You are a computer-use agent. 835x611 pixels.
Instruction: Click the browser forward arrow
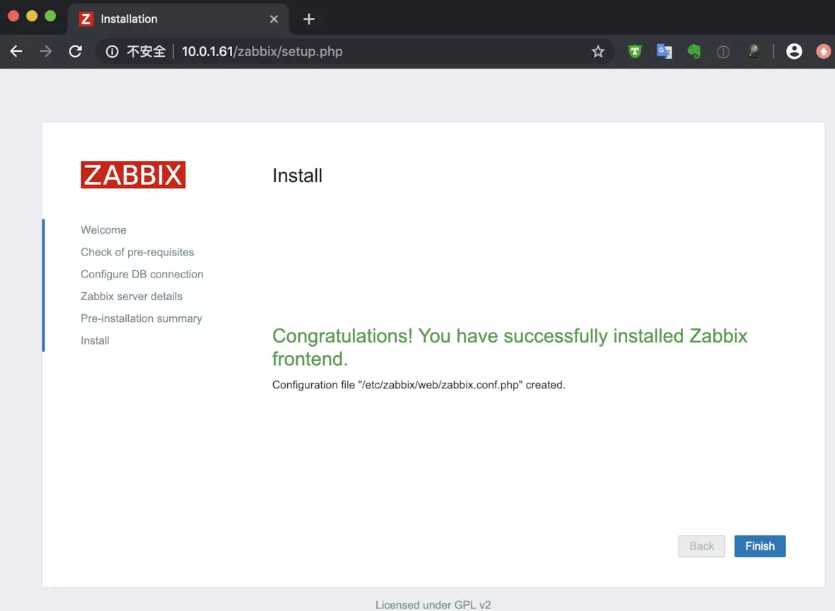click(x=46, y=52)
